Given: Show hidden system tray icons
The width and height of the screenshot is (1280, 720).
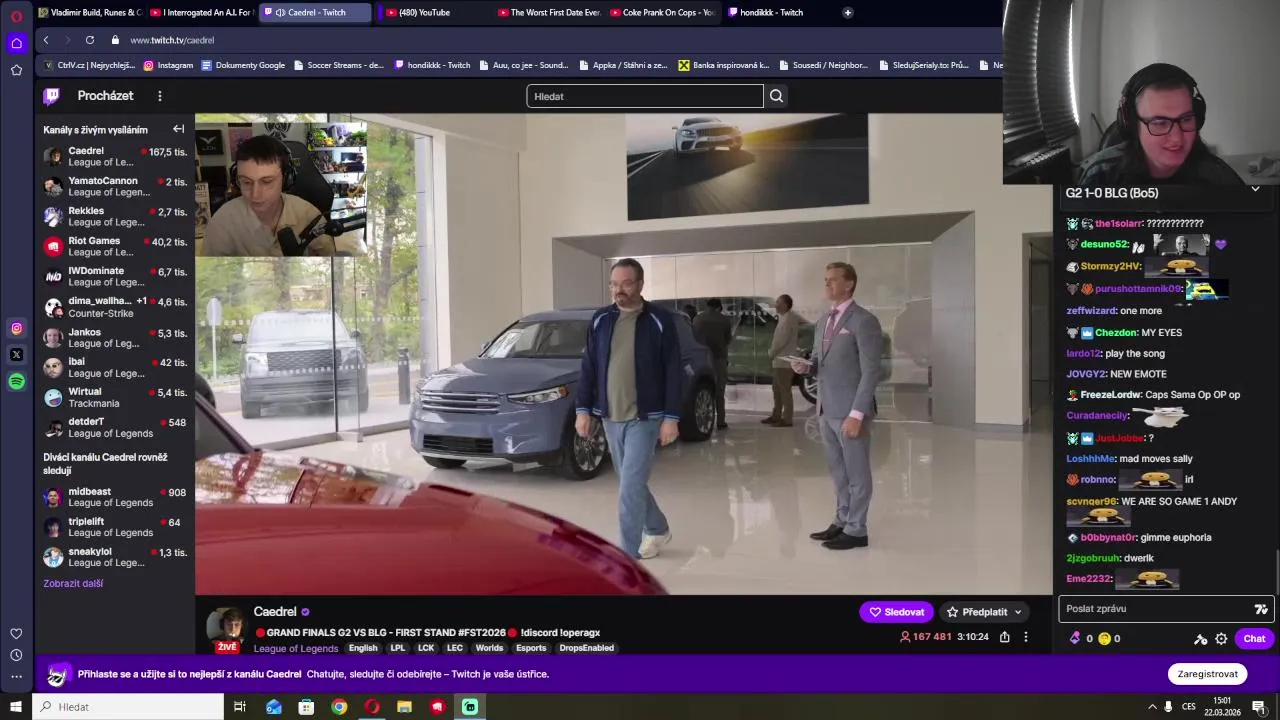Looking at the screenshot, I should (x=1152, y=707).
